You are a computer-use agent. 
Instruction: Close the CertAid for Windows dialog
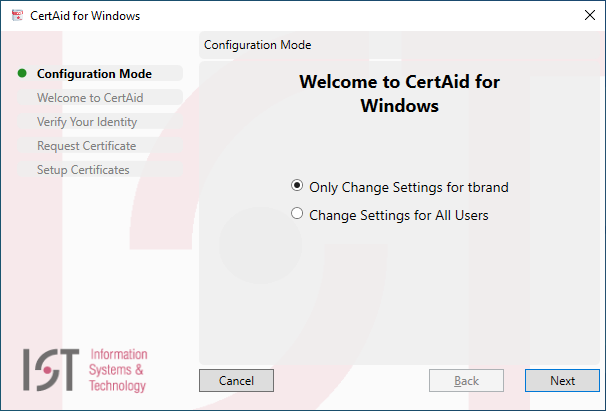[x=590, y=15]
